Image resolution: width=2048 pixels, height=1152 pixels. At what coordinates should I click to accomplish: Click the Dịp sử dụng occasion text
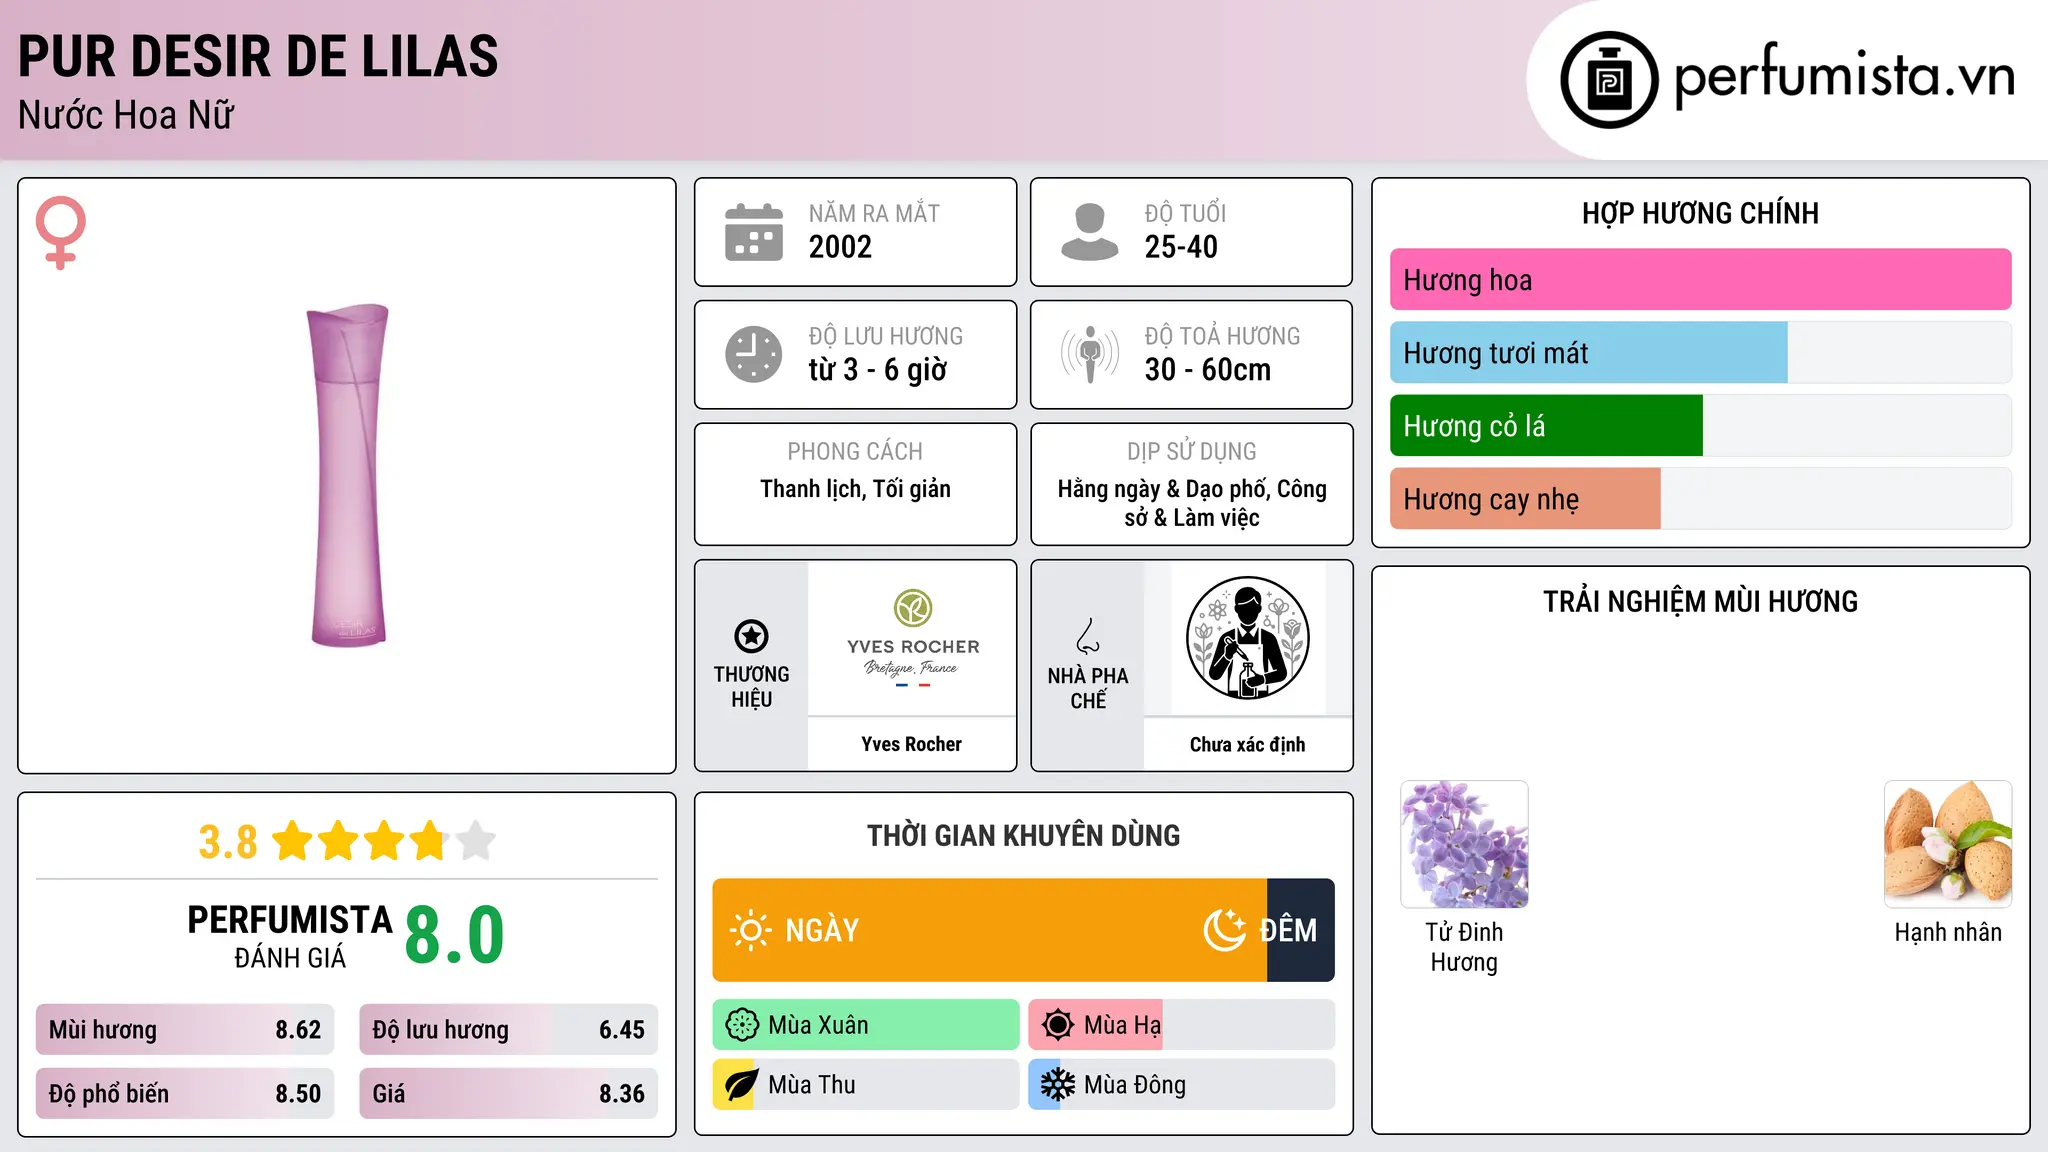tap(1192, 503)
